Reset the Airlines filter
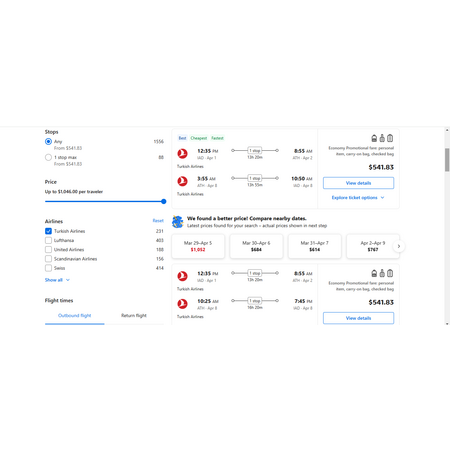The image size is (450, 450). pyautogui.click(x=158, y=221)
